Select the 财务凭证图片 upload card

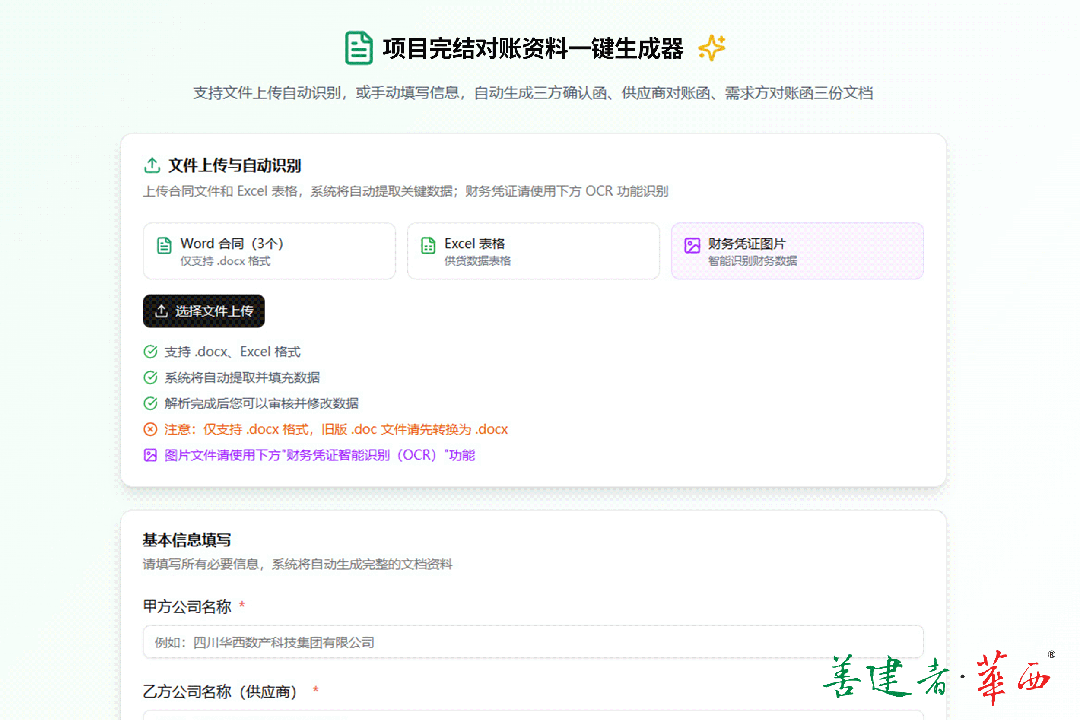[x=797, y=251]
